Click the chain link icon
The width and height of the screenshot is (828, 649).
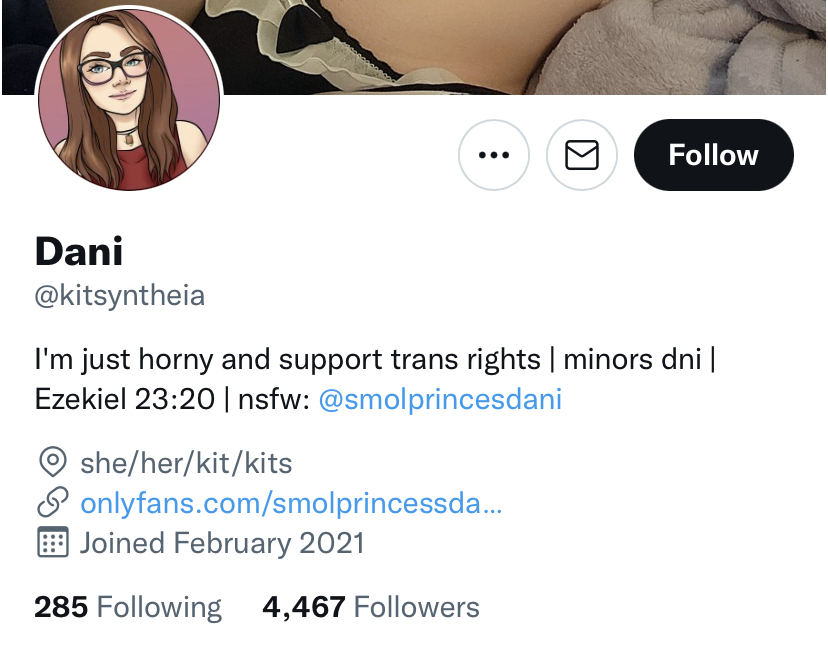click(53, 502)
